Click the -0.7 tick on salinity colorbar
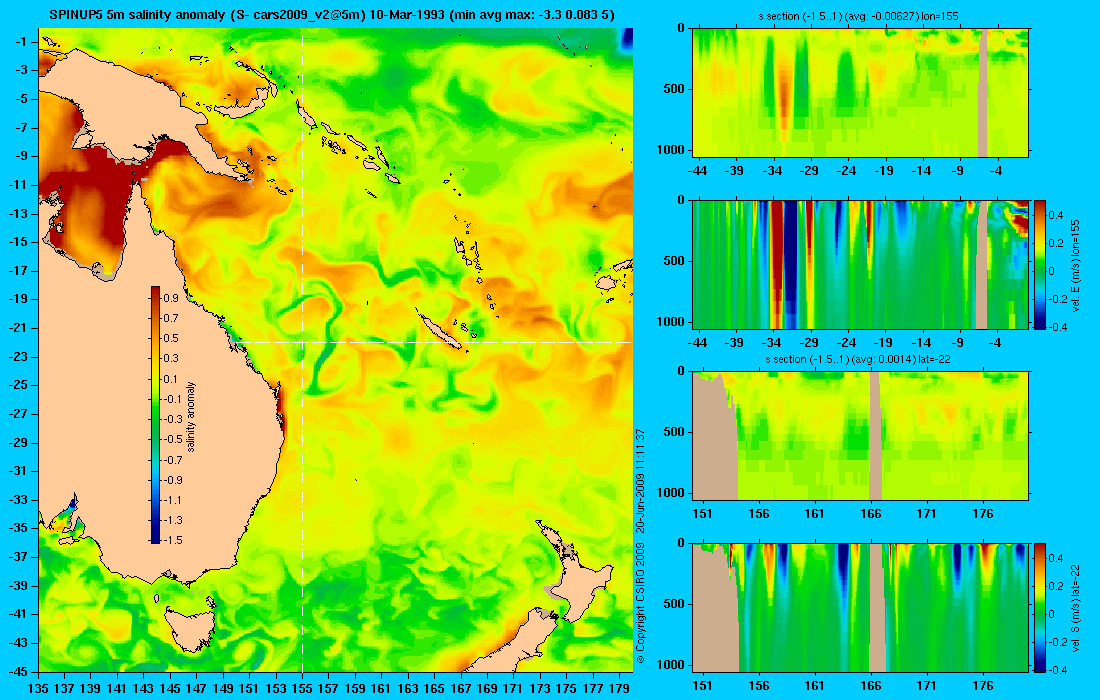This screenshot has height=700, width=1100. coord(171,459)
